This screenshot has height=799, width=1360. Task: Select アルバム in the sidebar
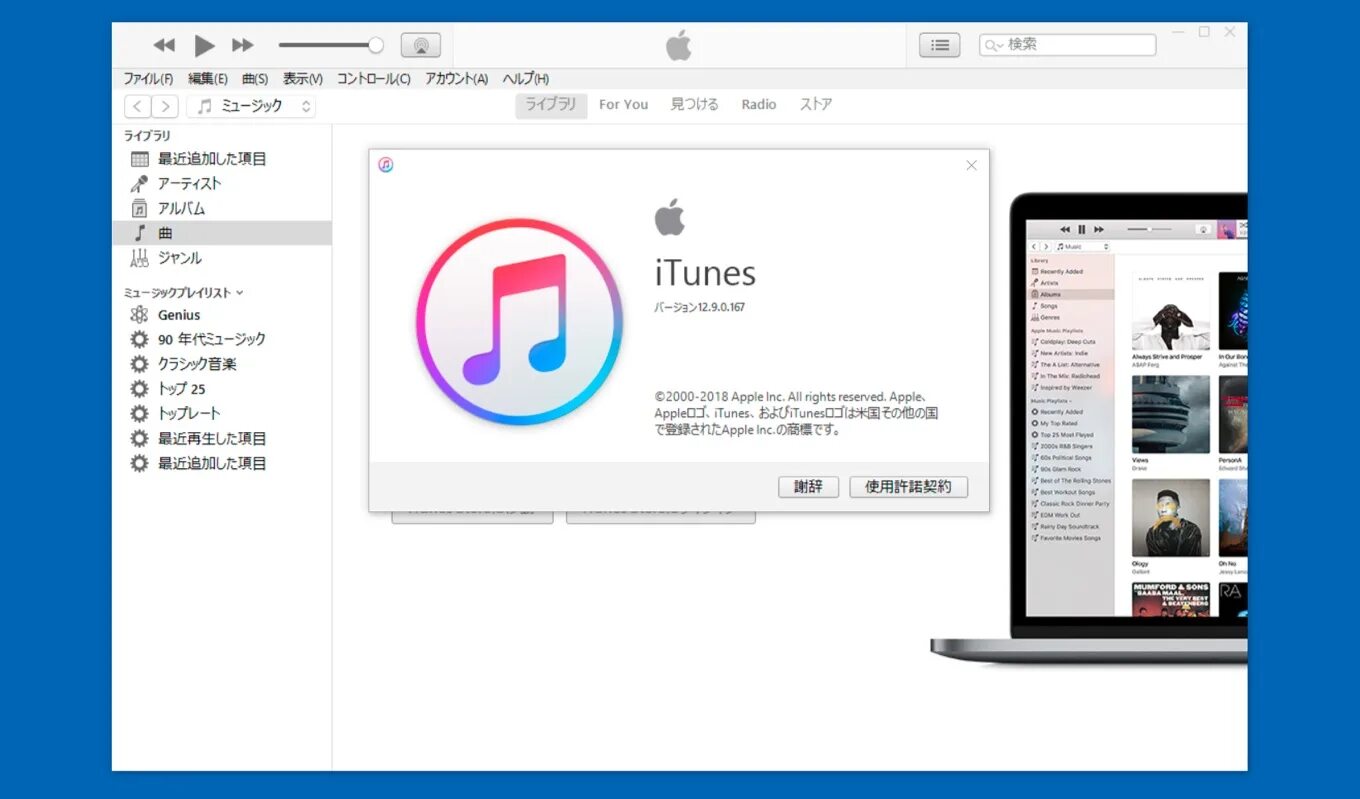tap(222, 209)
